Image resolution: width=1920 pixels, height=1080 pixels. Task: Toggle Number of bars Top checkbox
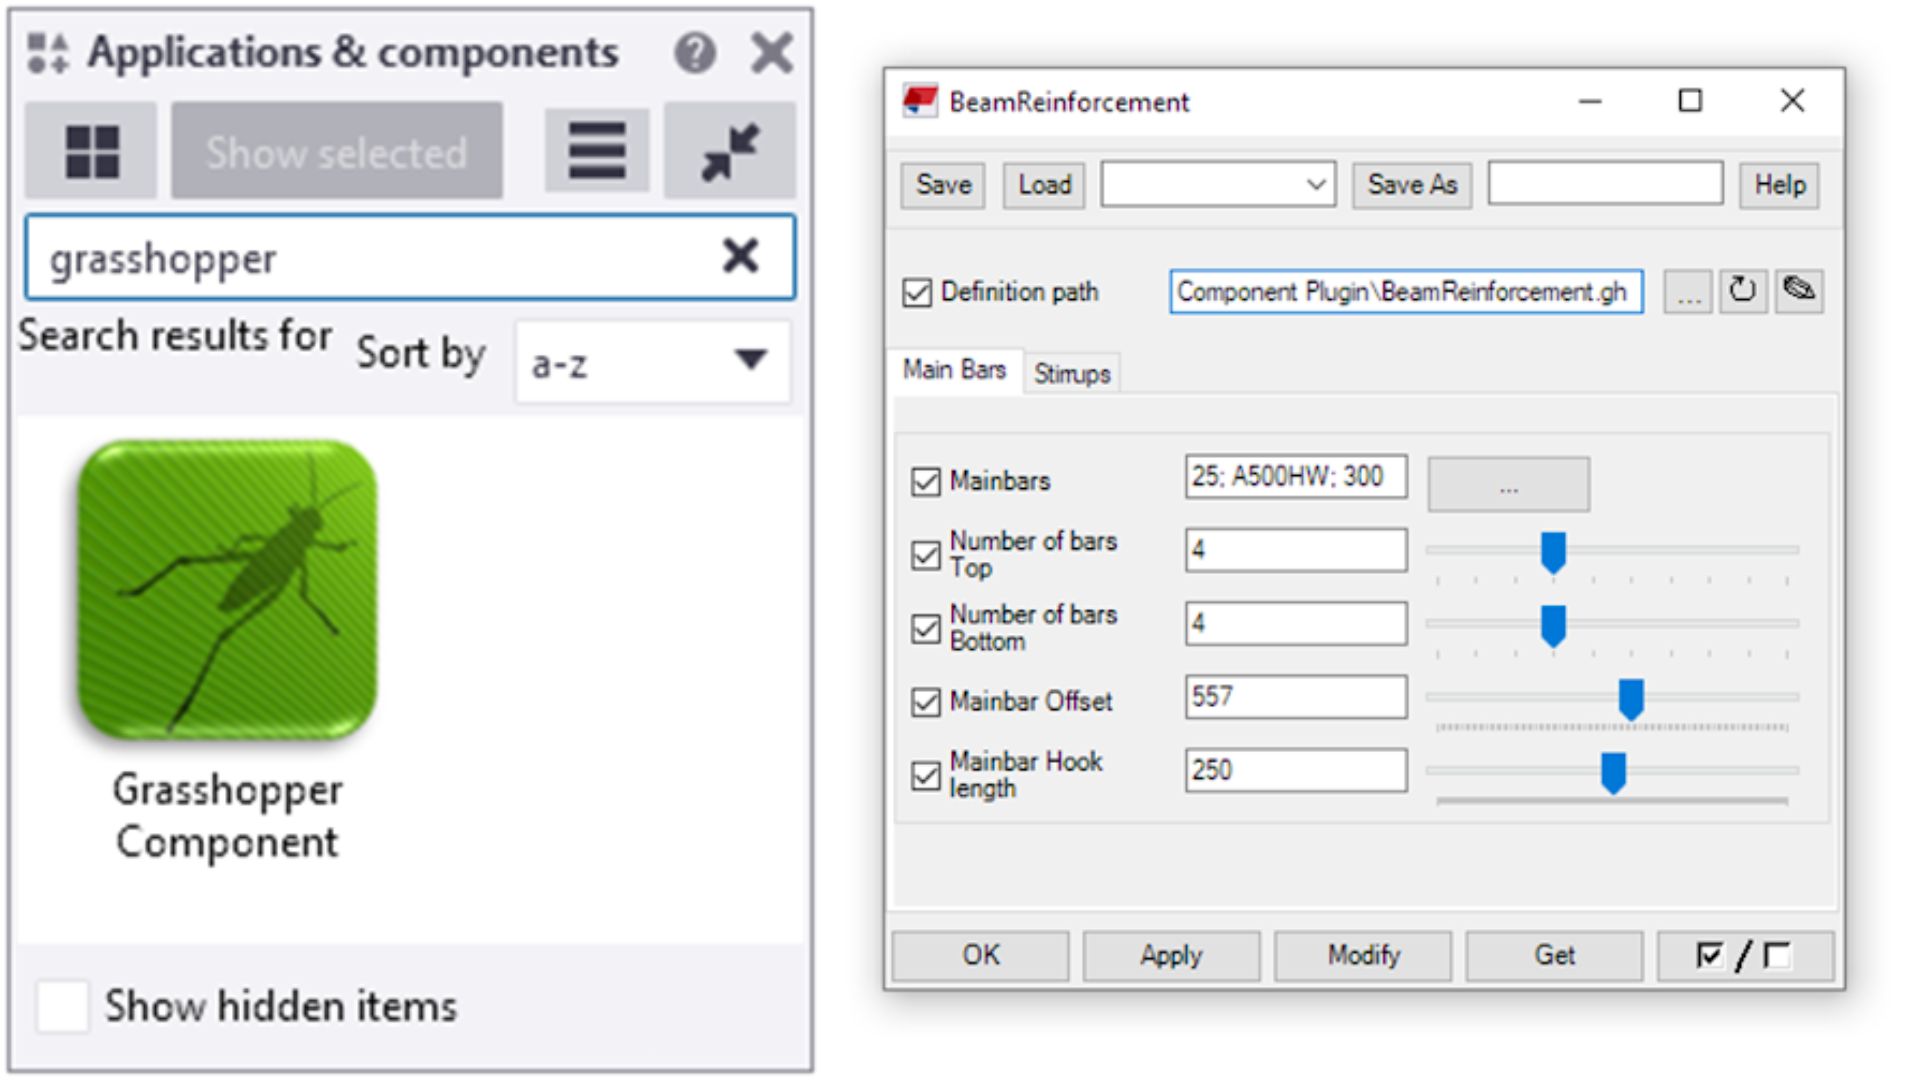[926, 555]
